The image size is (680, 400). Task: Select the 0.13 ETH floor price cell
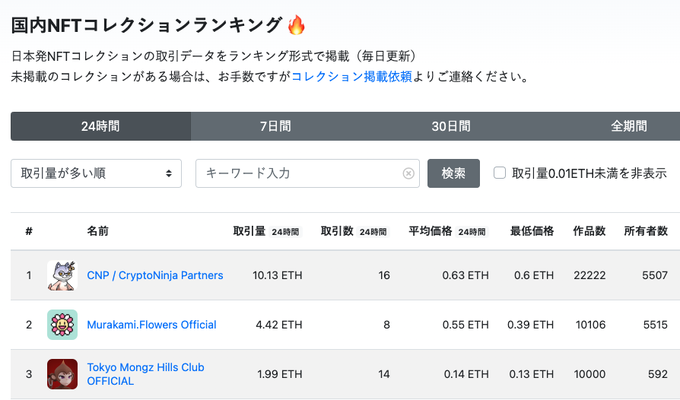point(531,374)
